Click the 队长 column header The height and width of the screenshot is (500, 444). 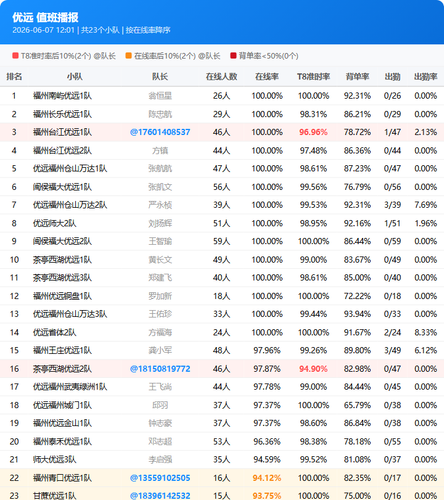tap(160, 77)
